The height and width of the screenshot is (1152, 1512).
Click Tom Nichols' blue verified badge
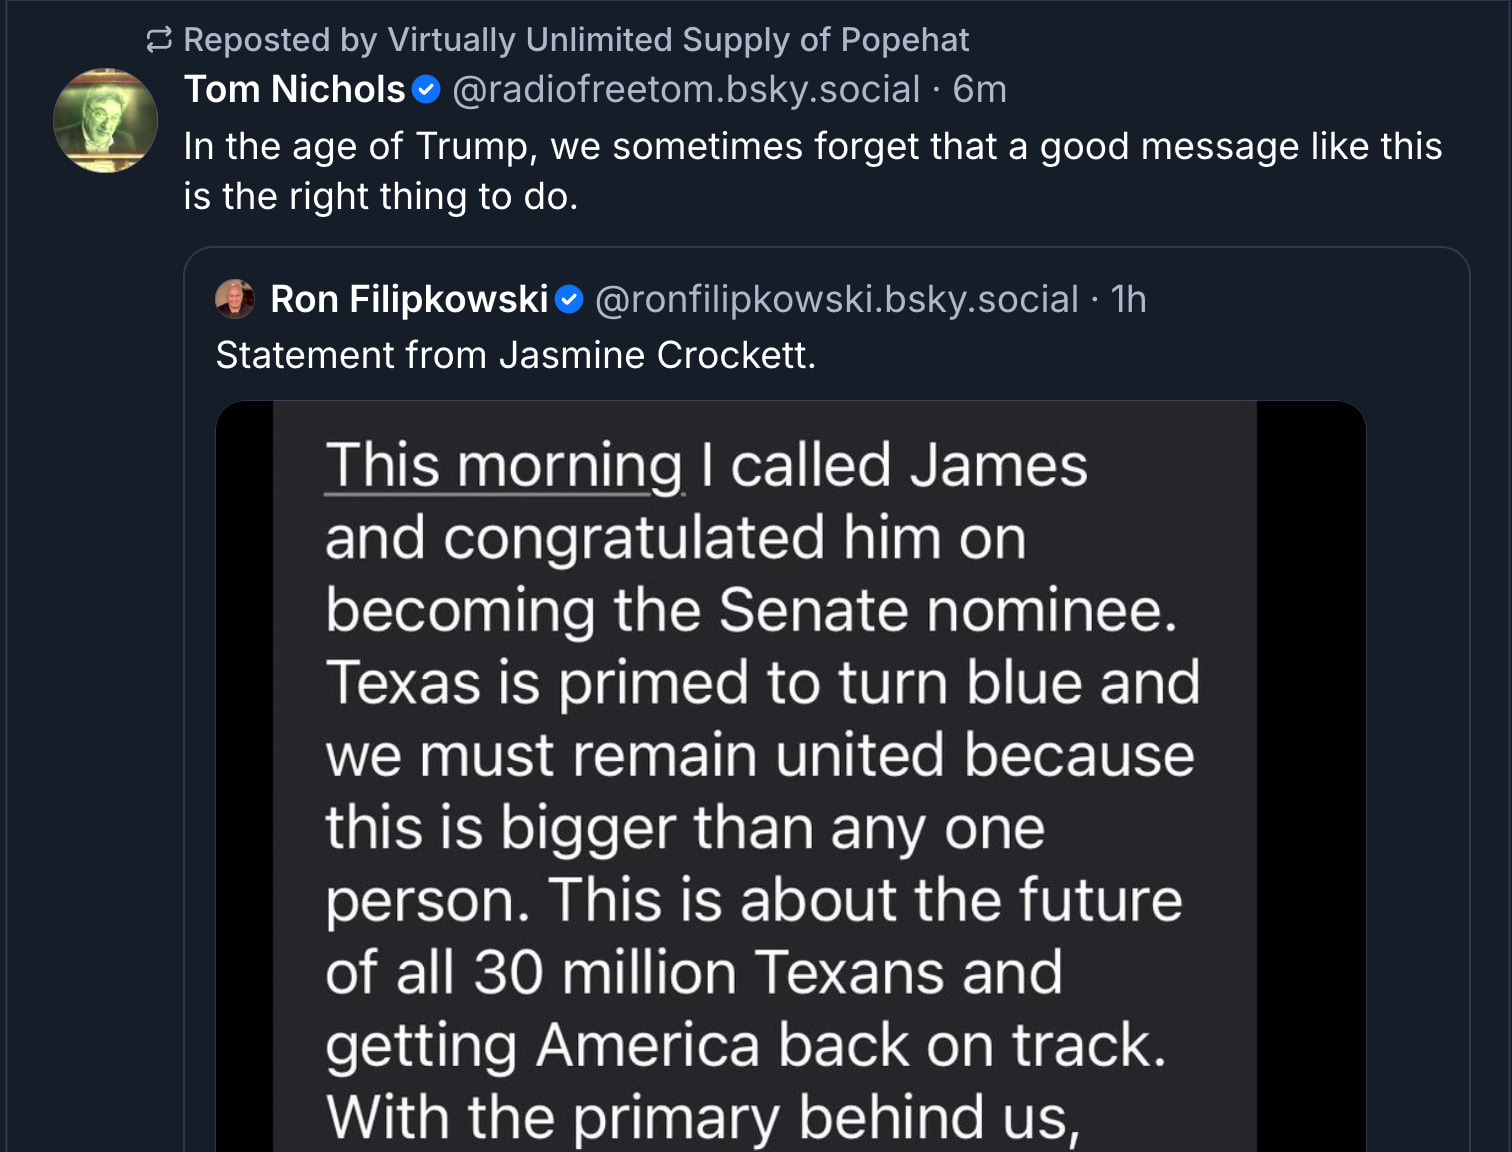[427, 90]
